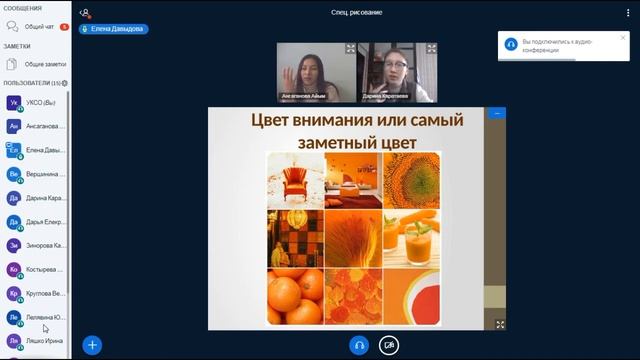Click the Круглова user avatar
This screenshot has height=360, width=640.
point(14,293)
